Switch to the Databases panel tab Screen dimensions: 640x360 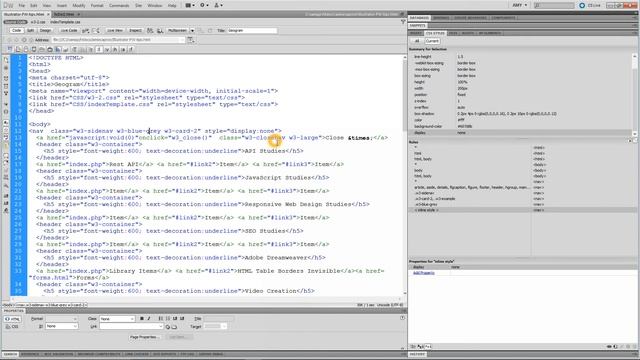point(419,18)
